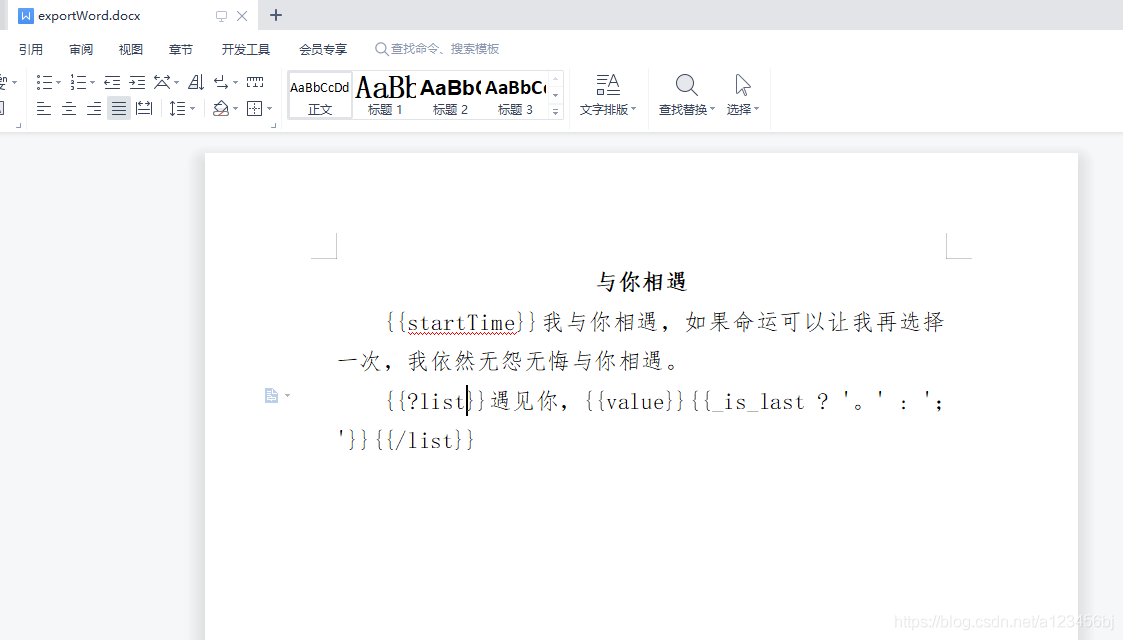Toggle justified paragraph alignment
The width and height of the screenshot is (1123, 640).
tap(118, 108)
